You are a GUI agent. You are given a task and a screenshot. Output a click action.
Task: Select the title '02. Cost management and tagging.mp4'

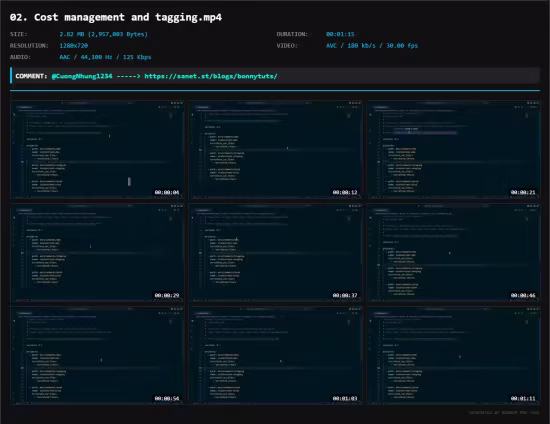pyautogui.click(x=116, y=17)
